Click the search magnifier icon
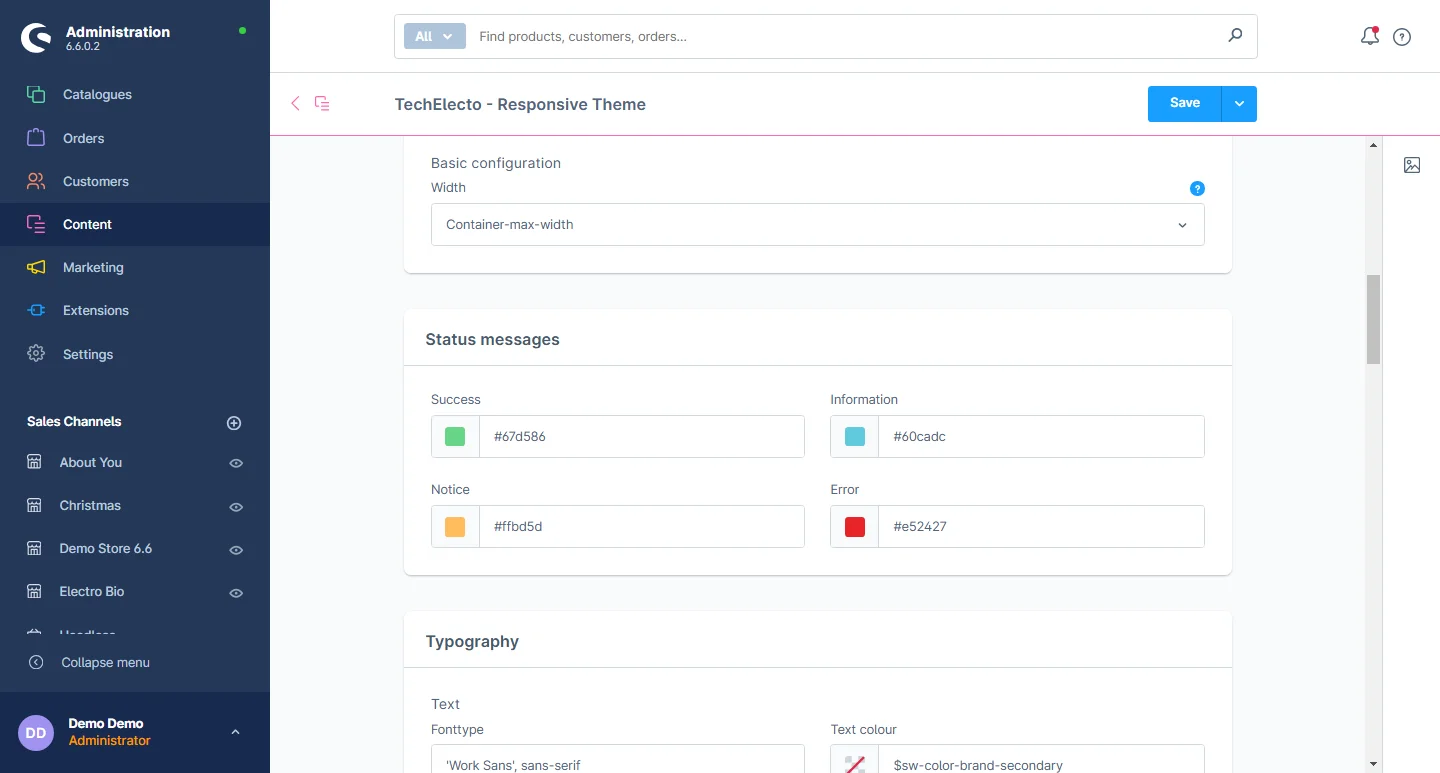Viewport: 1440px width, 773px height. click(x=1235, y=36)
